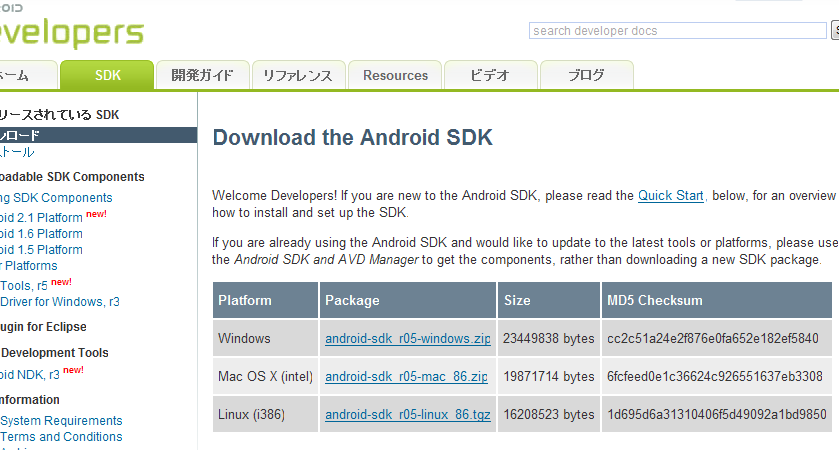Screen dimensions: 839x450
Task: Download android-sdk_r05-windows.zip
Action: pyautogui.click(x=408, y=339)
